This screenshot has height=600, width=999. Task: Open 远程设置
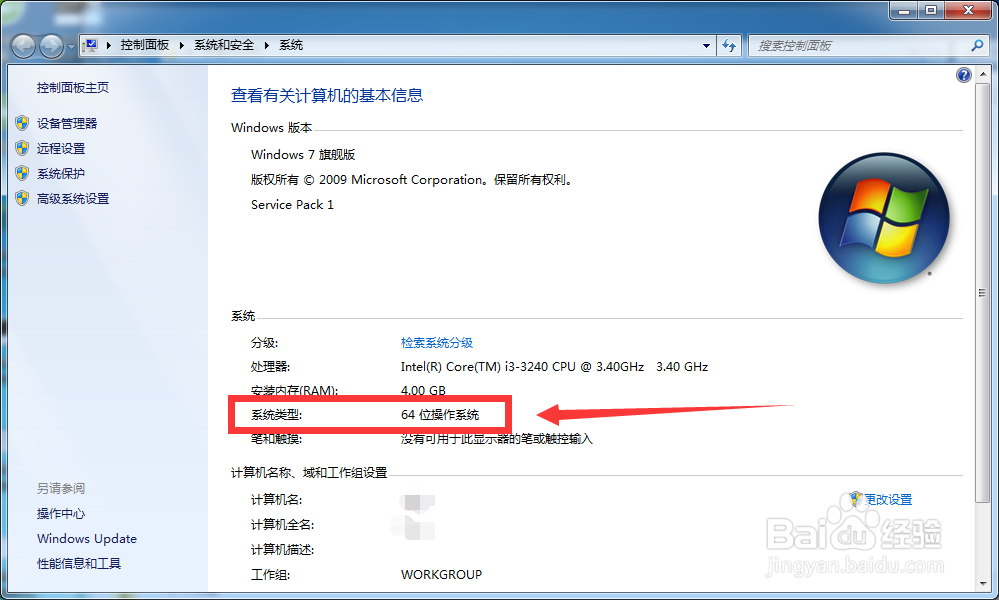coord(61,148)
